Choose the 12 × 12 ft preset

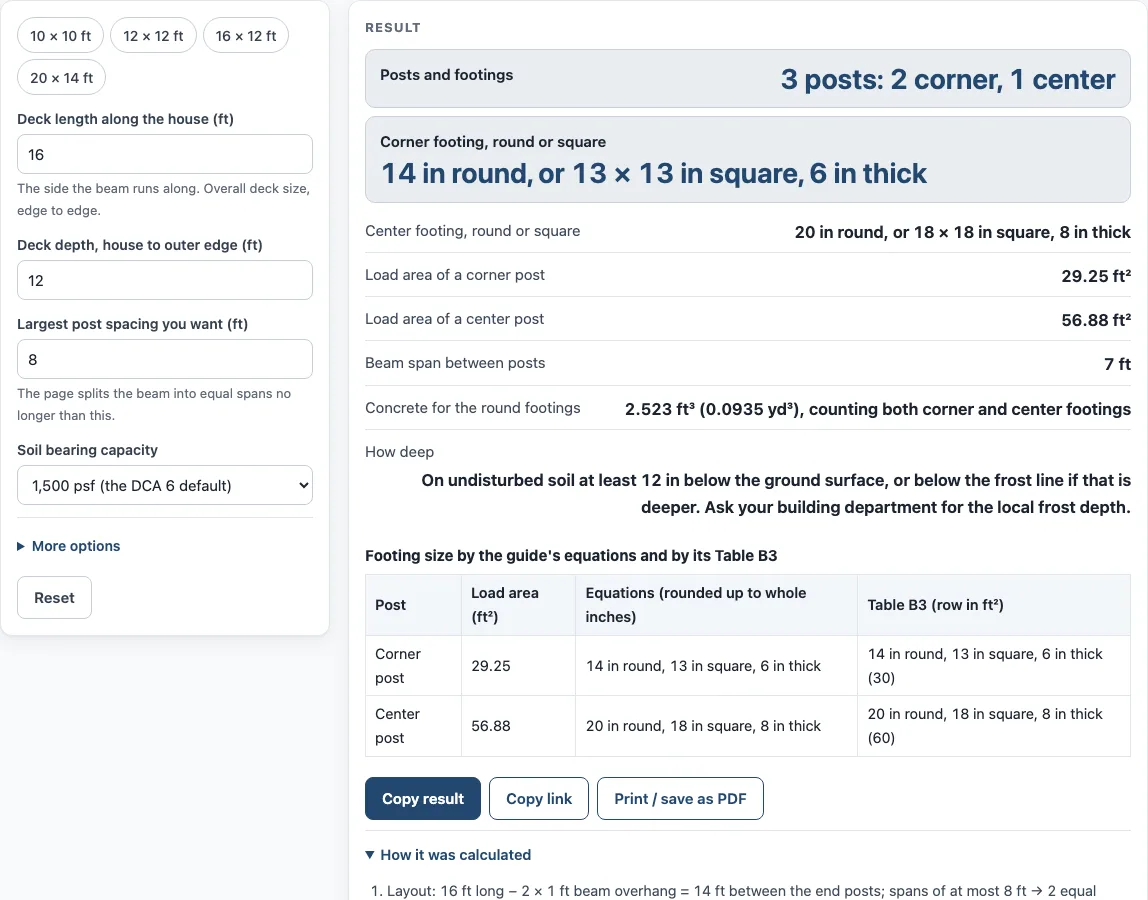153,36
